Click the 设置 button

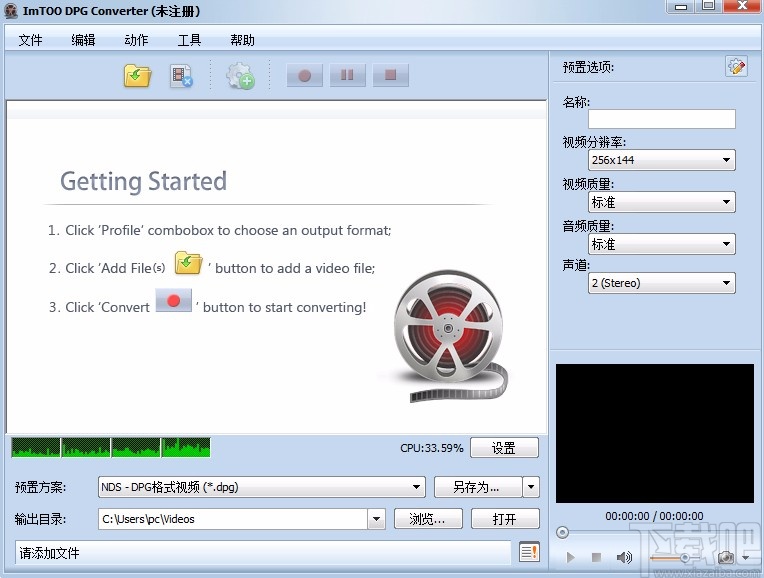(x=504, y=448)
